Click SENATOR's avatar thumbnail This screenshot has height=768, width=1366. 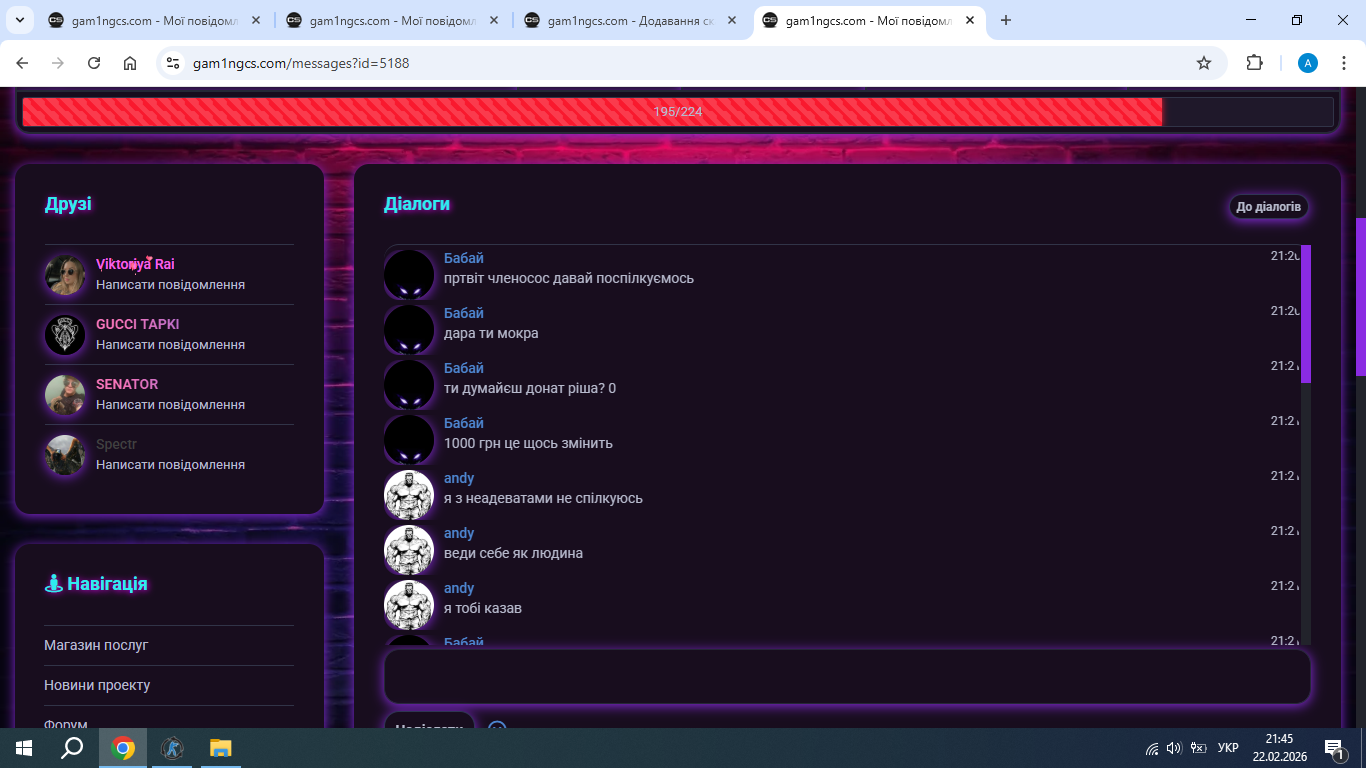pyautogui.click(x=65, y=395)
